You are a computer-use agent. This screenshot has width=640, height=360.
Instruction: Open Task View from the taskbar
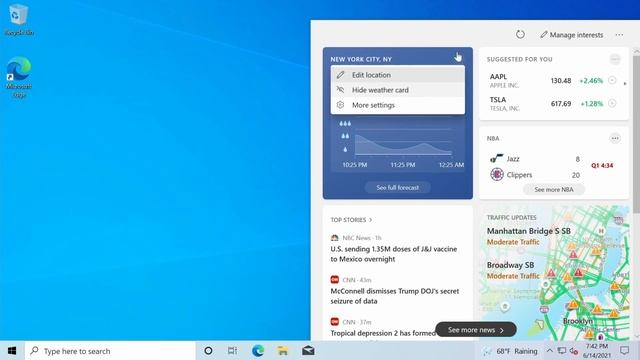tap(232, 351)
